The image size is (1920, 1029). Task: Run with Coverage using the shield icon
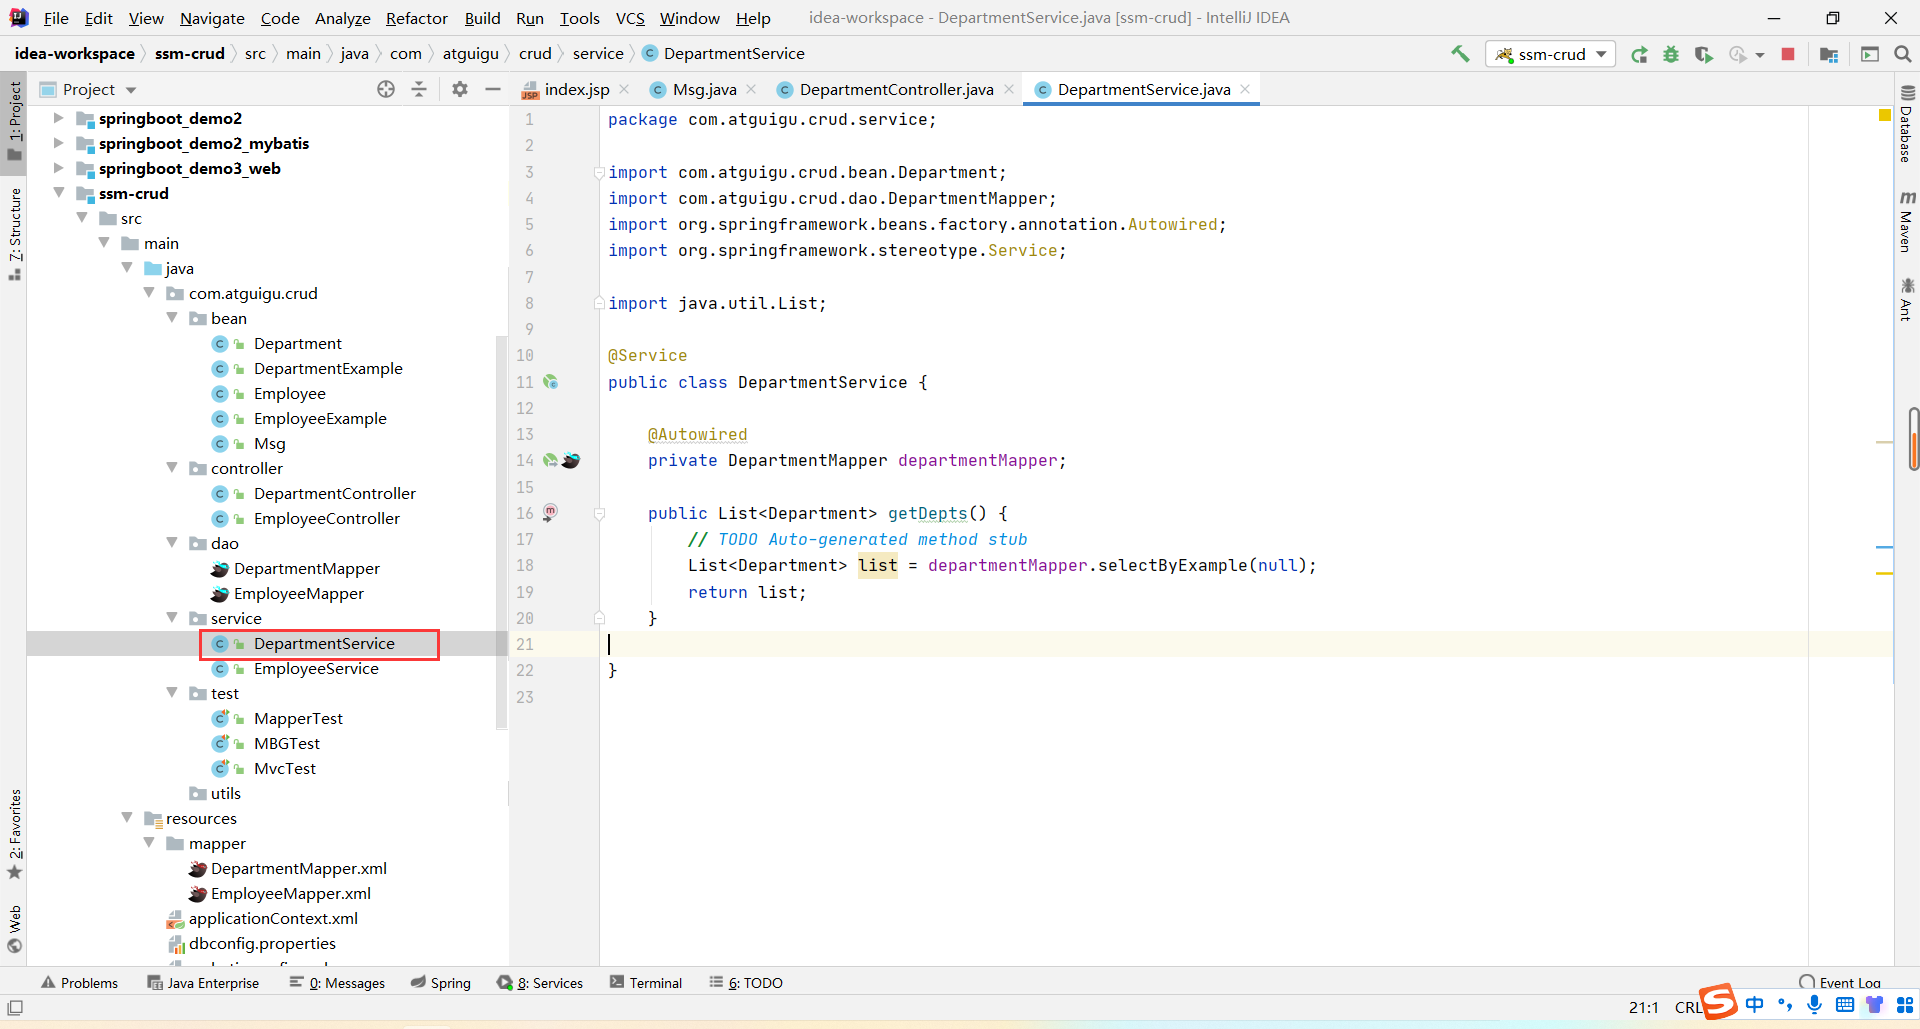tap(1703, 54)
